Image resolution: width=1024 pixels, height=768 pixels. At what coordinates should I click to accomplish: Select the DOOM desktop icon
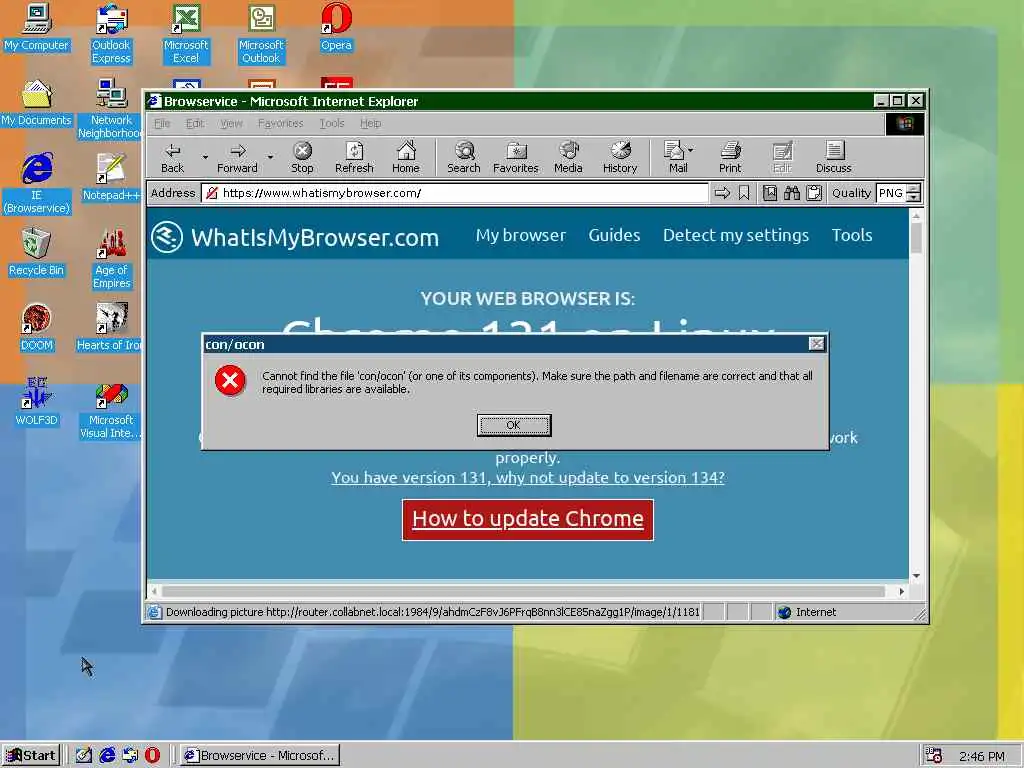[x=37, y=327]
